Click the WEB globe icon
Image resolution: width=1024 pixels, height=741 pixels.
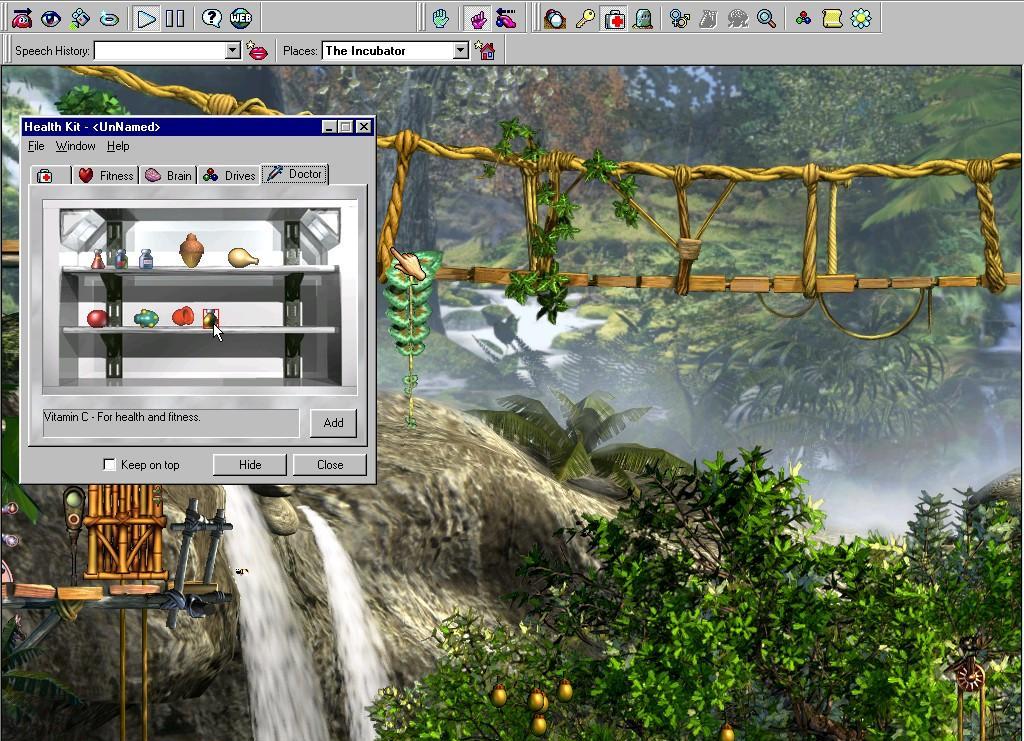click(241, 18)
